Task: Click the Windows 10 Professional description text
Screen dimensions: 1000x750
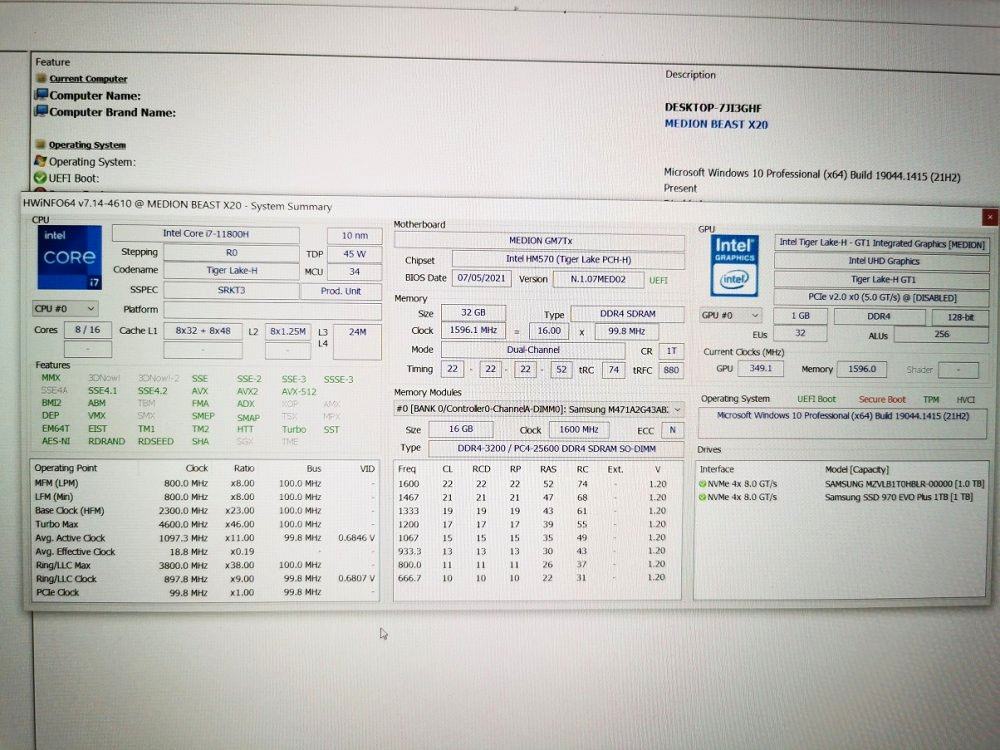Action: tap(811, 175)
